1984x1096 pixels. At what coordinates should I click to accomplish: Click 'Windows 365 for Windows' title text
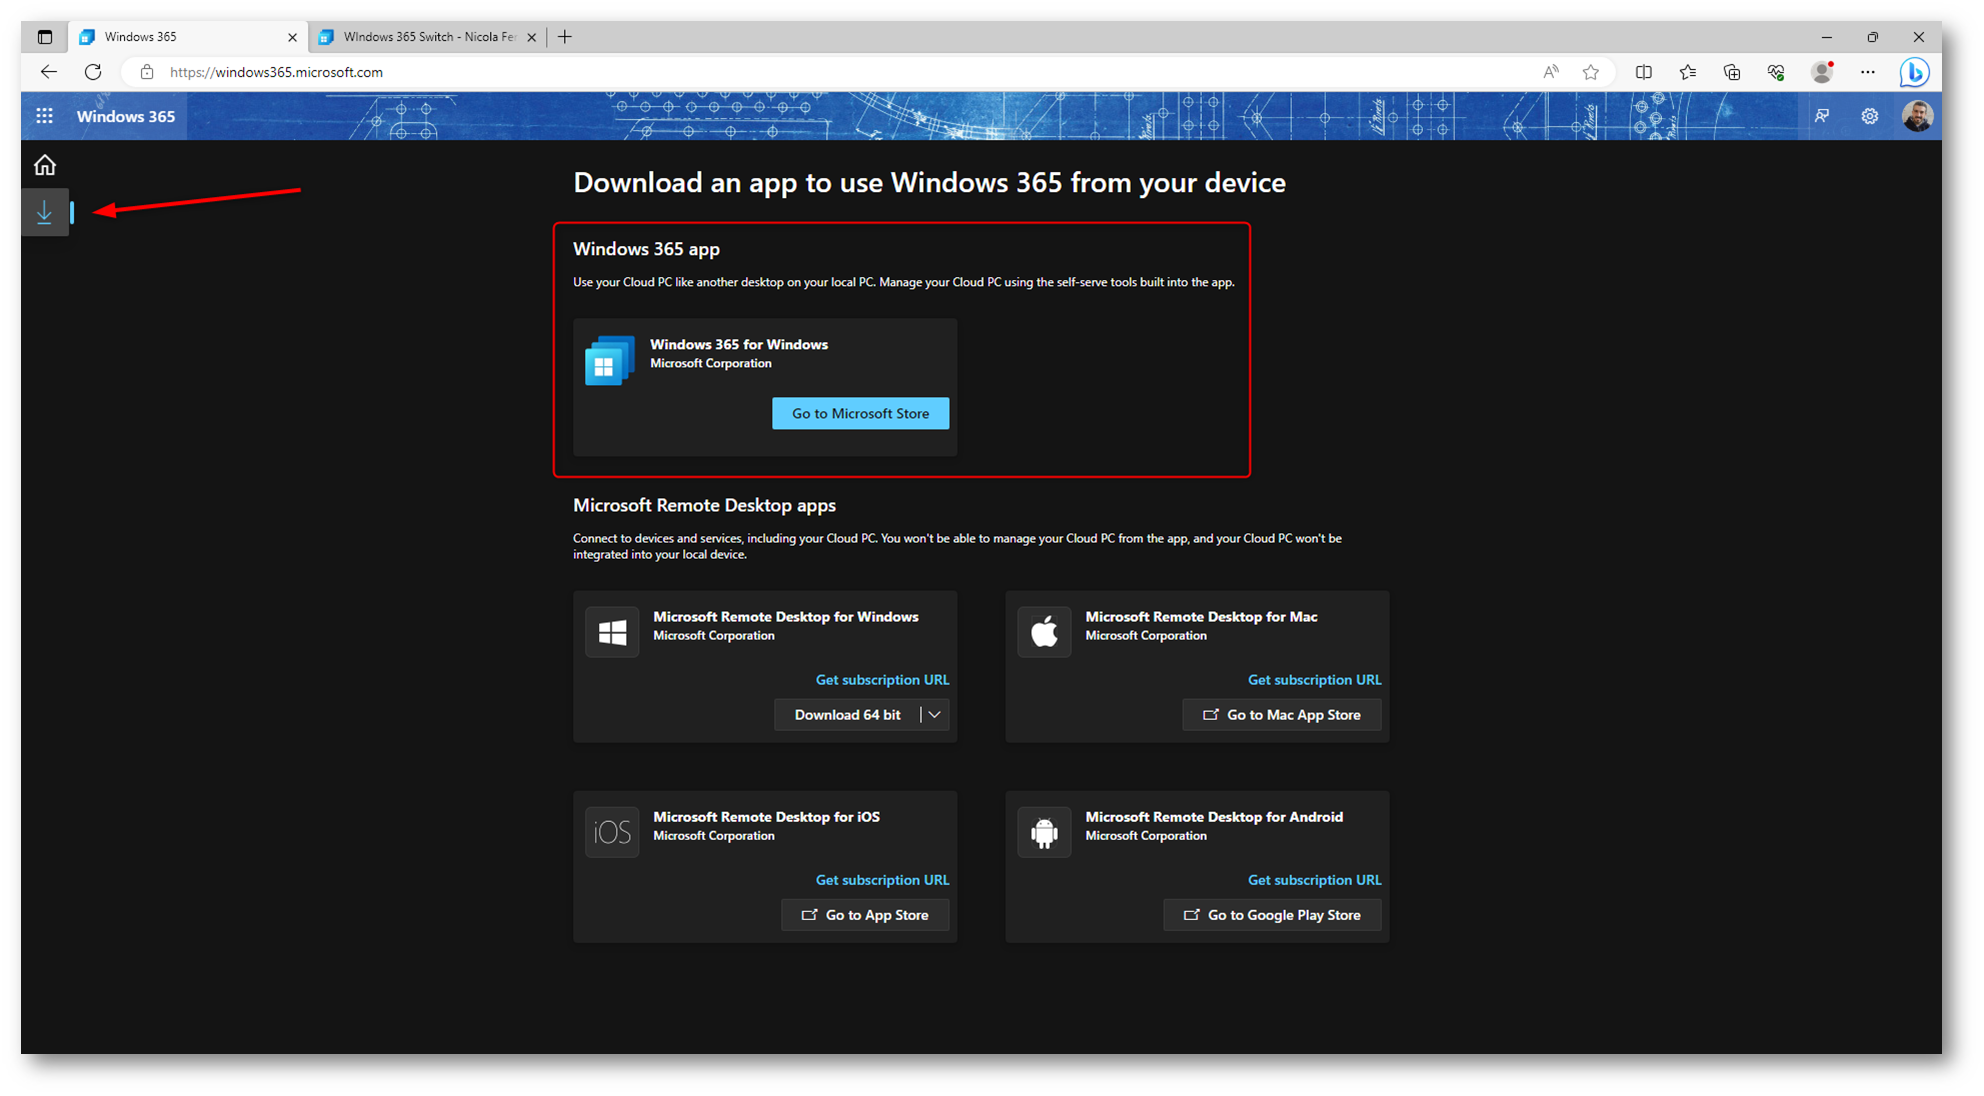[x=739, y=344]
